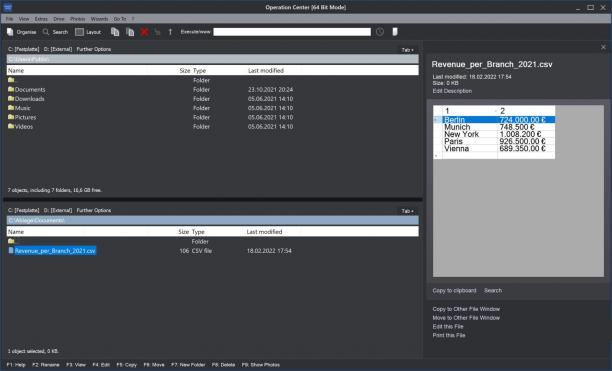Click the app icon in title bar
This screenshot has height=371, width=612.
pyautogui.click(x=7, y=7)
